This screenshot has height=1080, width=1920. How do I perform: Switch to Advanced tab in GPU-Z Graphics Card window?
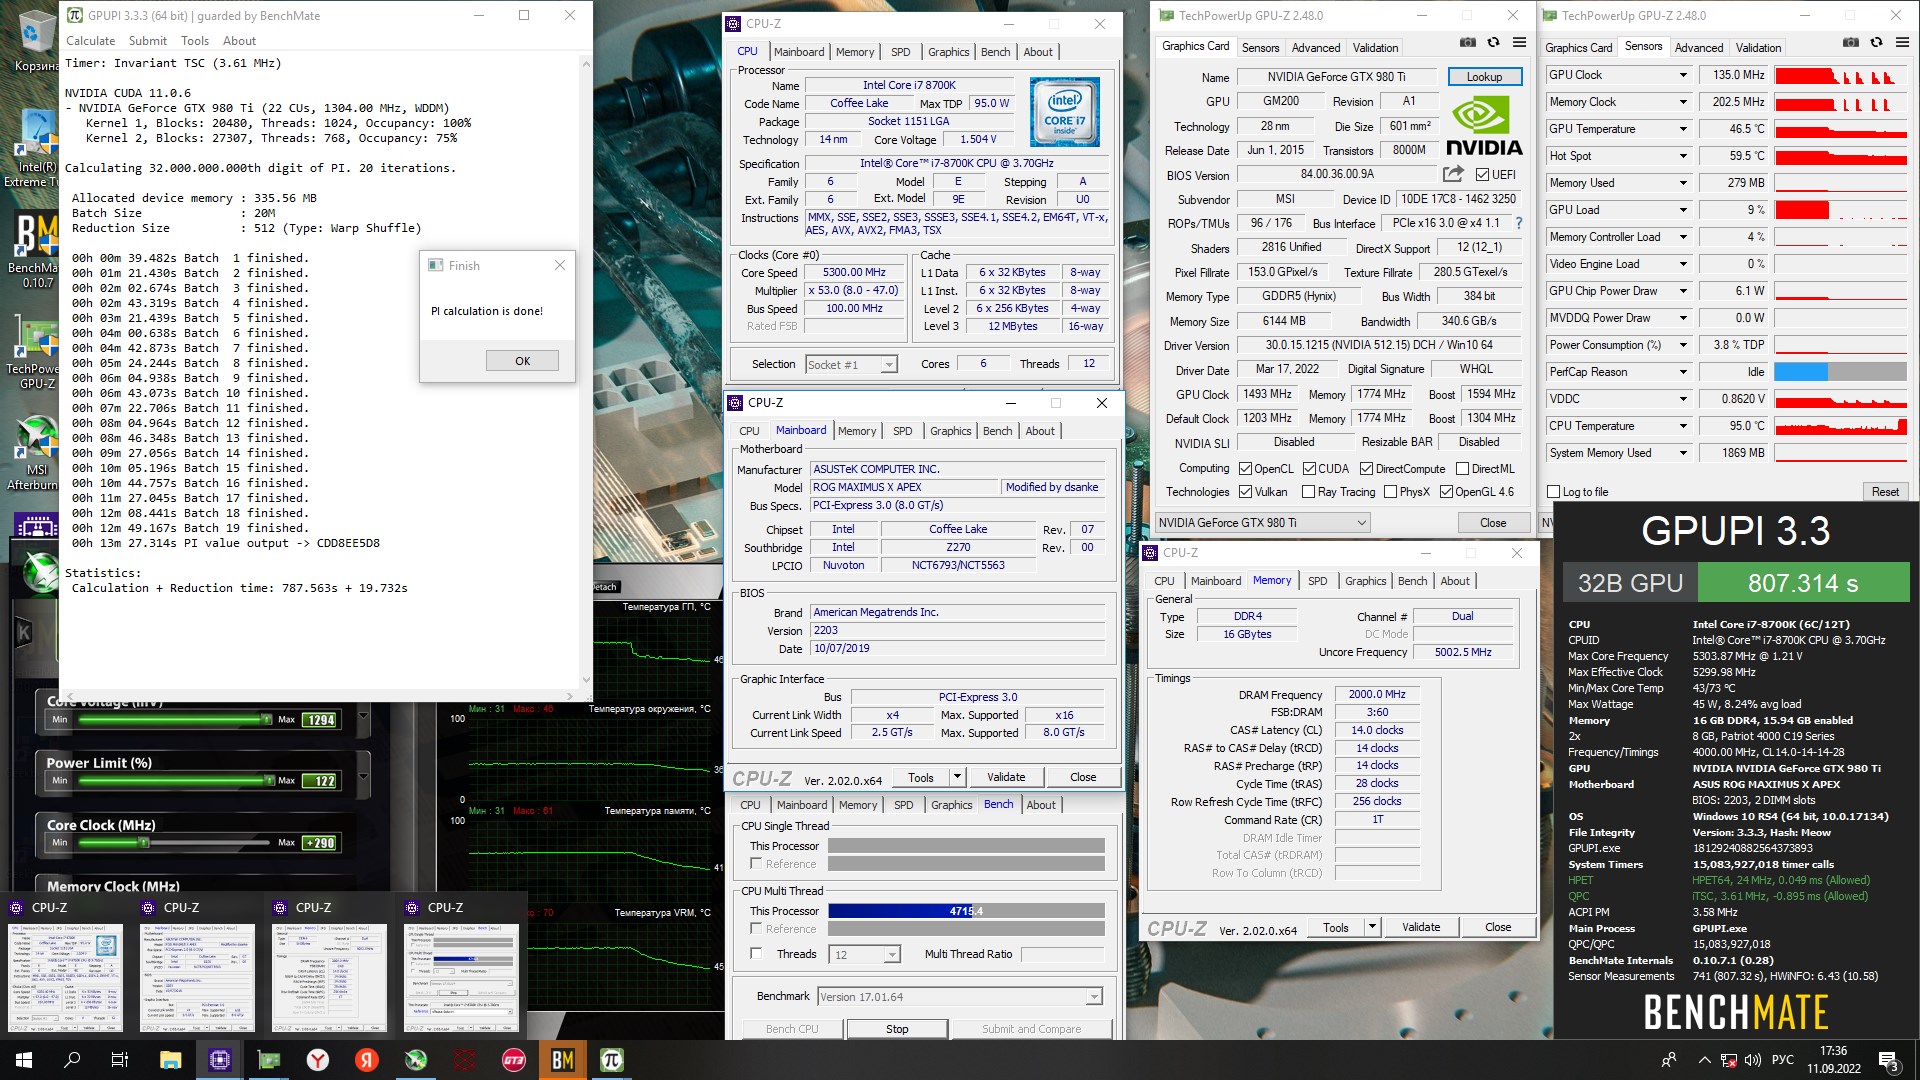click(x=1316, y=48)
